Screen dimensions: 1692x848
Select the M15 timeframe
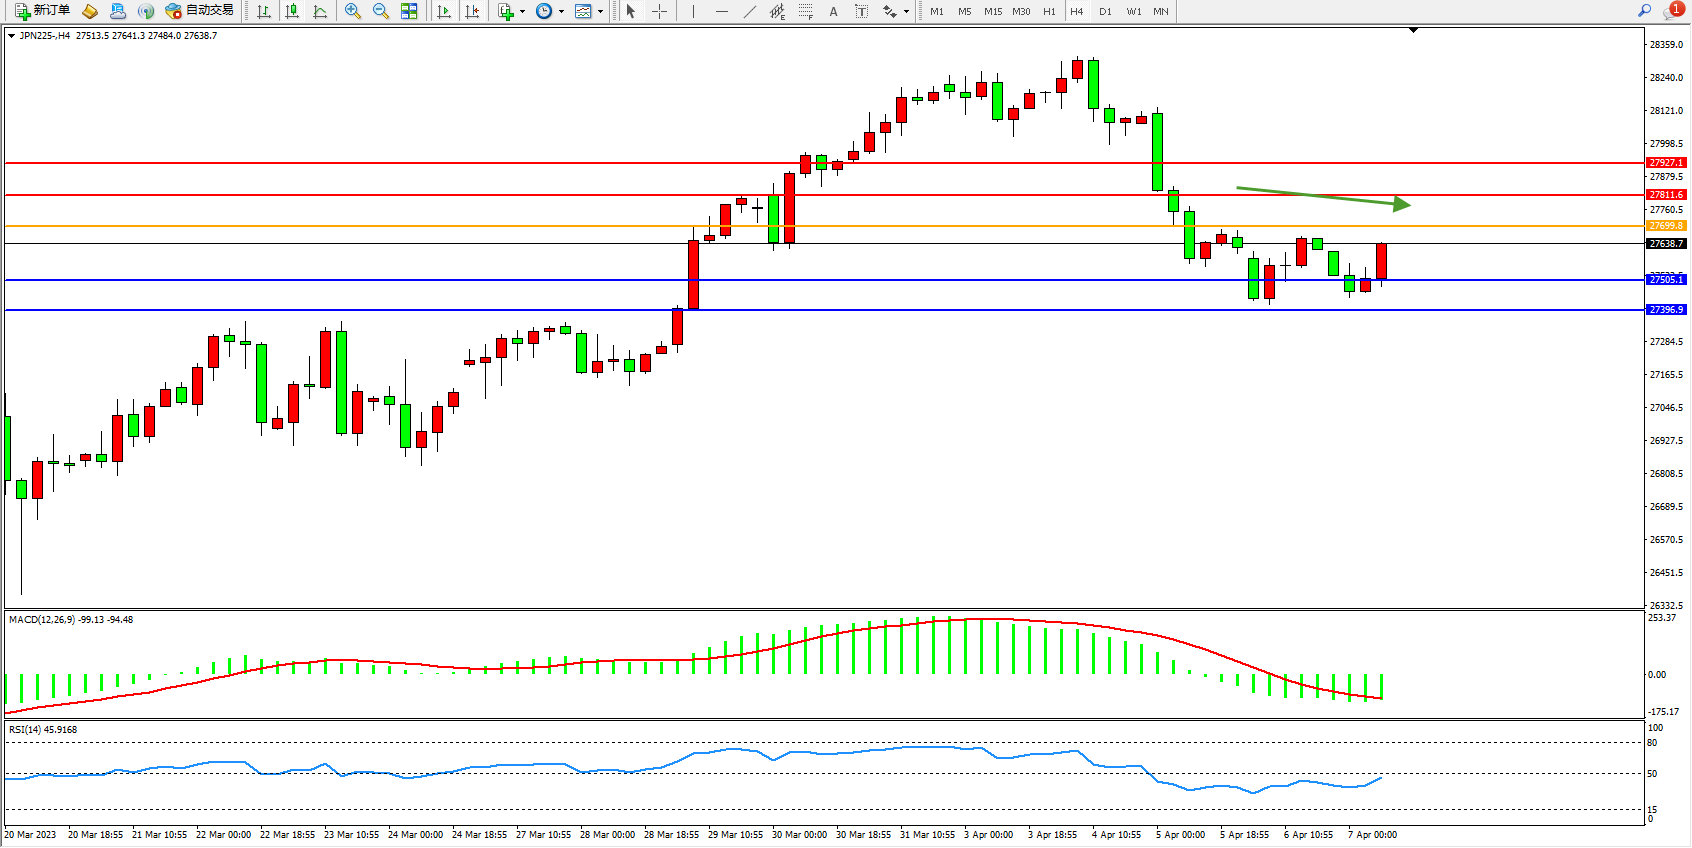[992, 11]
